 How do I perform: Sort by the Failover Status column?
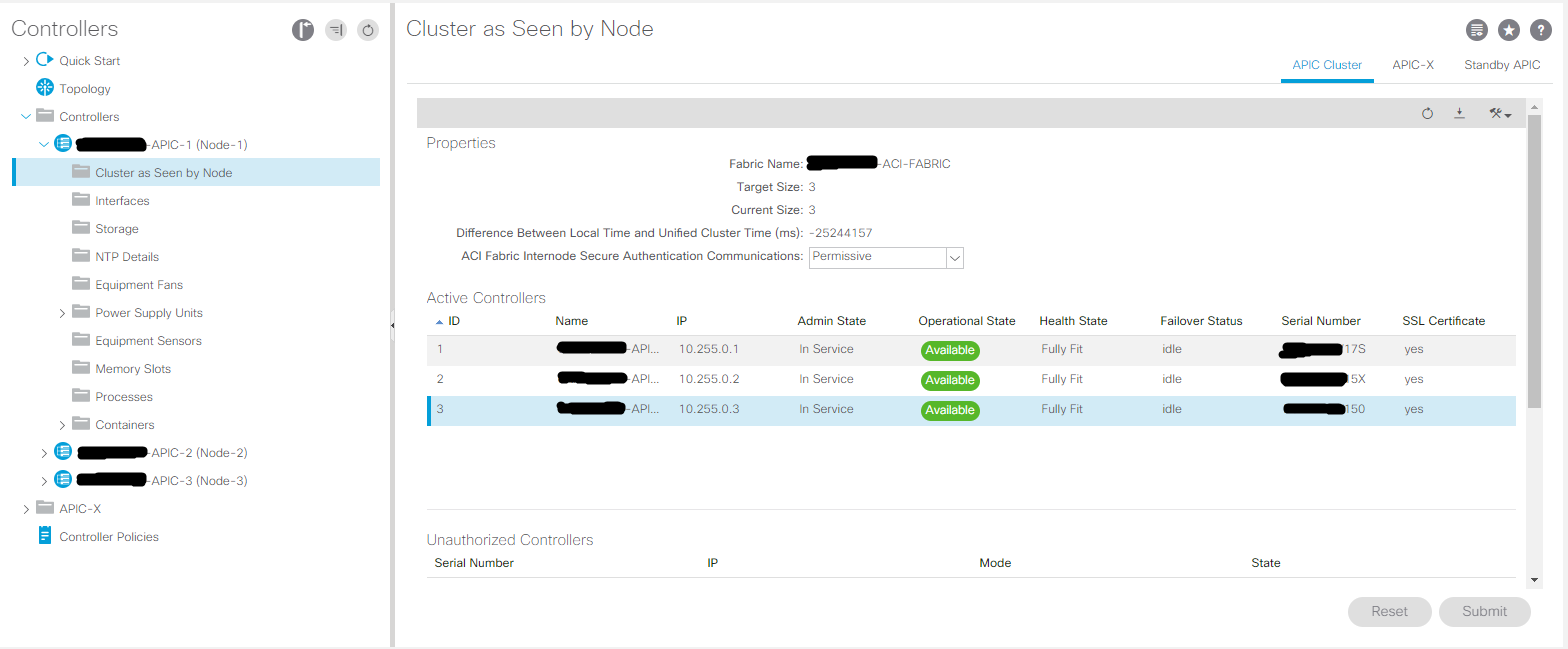point(1201,321)
